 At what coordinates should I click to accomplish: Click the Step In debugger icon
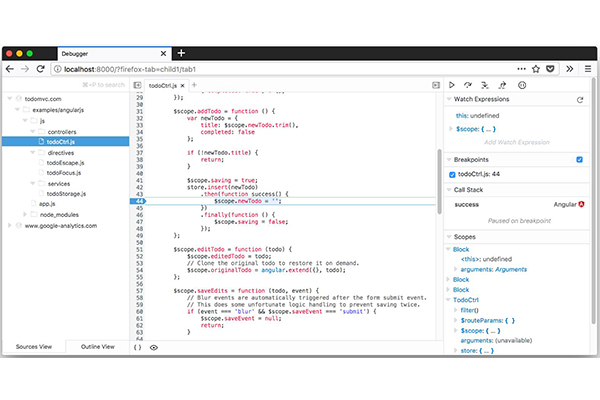point(485,85)
